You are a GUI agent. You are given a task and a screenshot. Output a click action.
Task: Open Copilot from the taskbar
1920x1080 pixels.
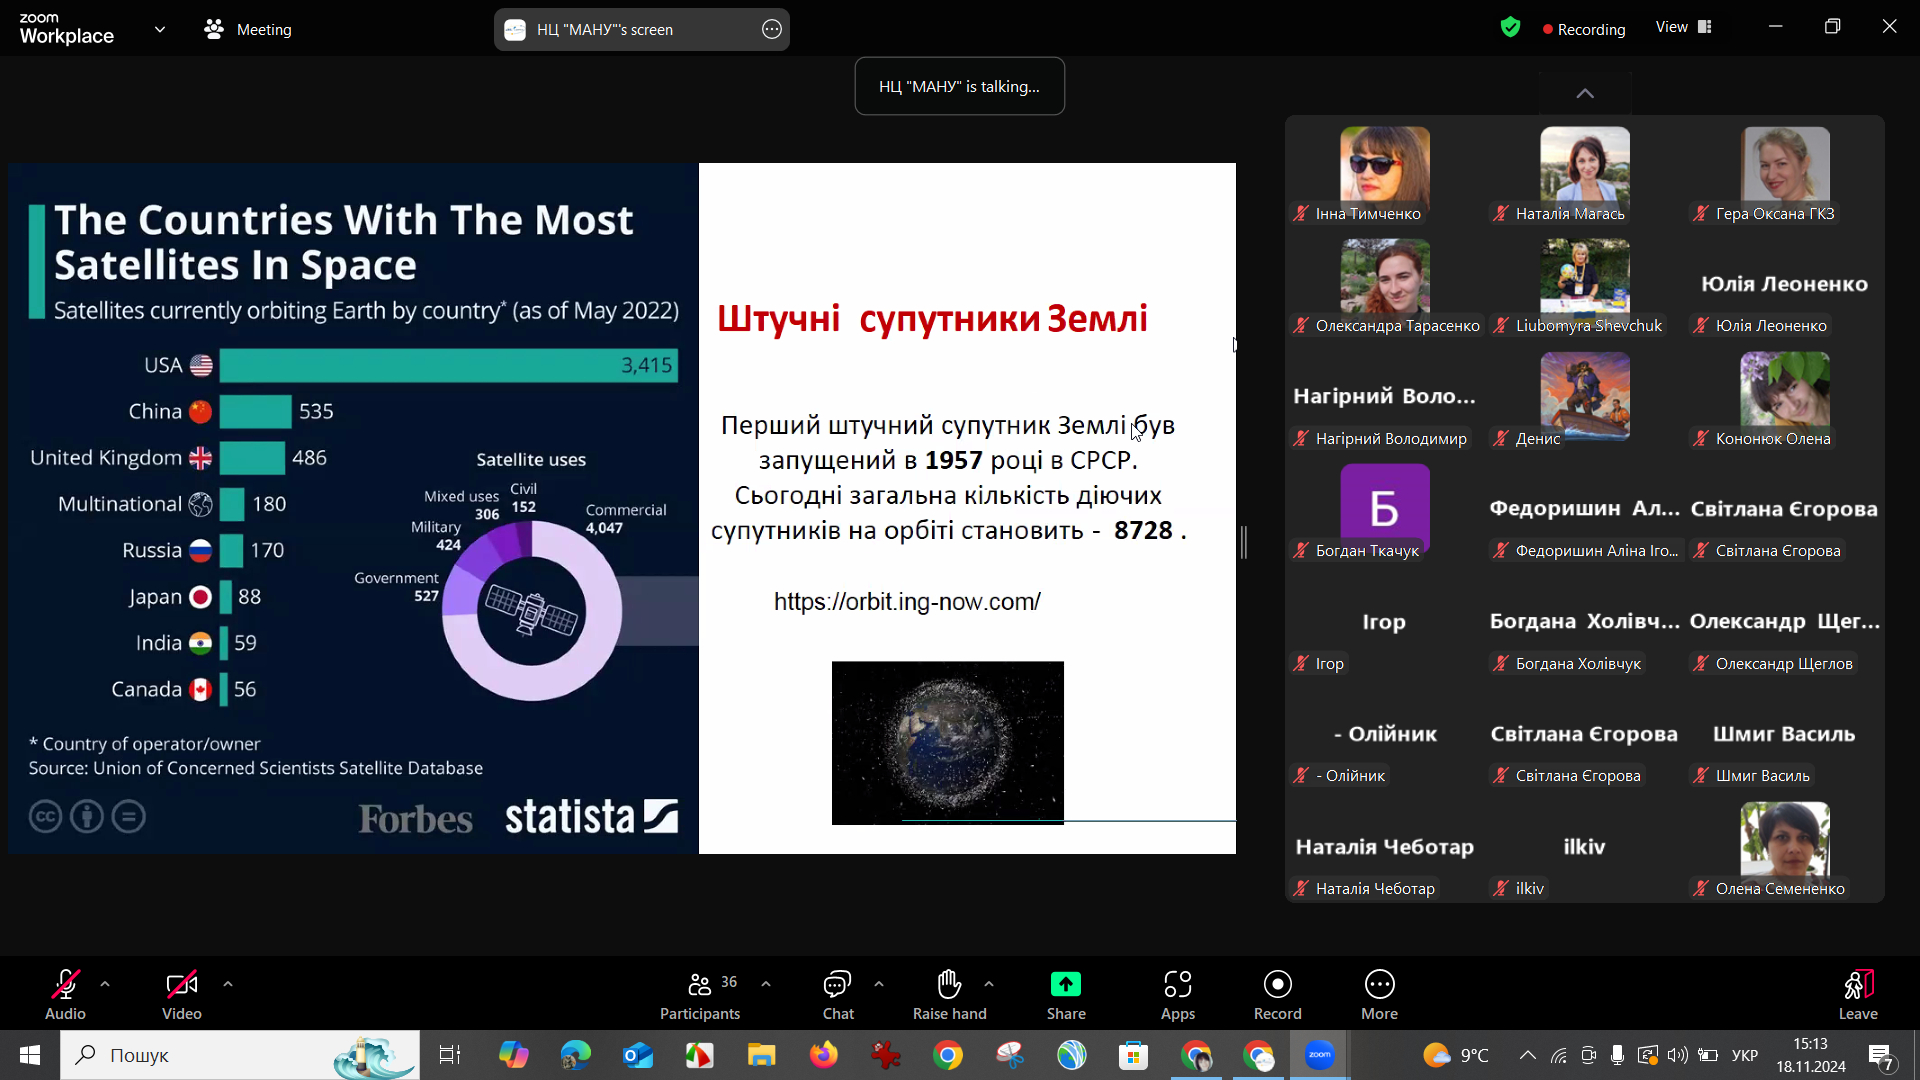tap(513, 1055)
